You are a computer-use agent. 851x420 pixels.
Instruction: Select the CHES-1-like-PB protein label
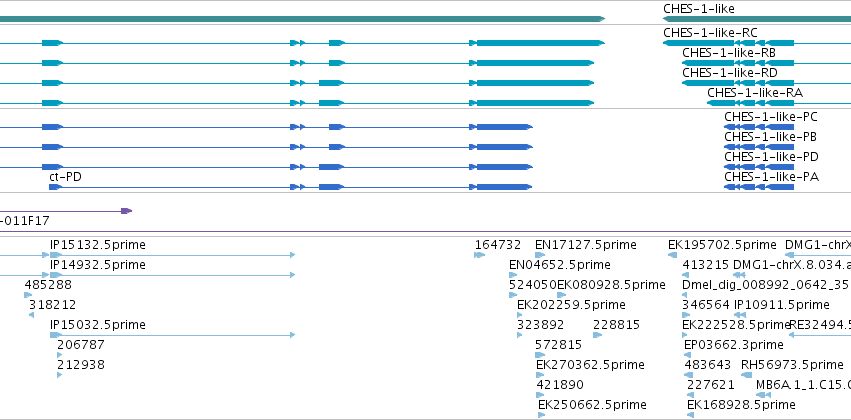[770, 137]
